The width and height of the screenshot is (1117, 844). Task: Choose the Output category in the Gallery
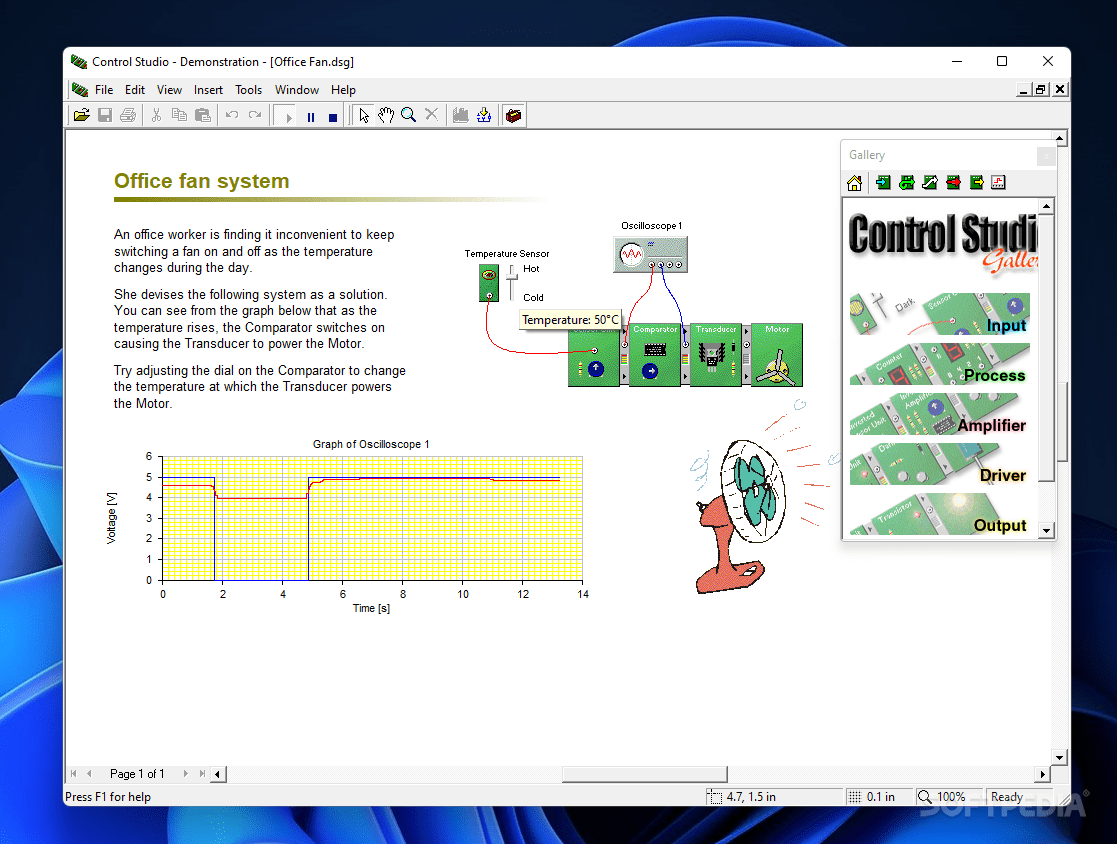click(940, 514)
